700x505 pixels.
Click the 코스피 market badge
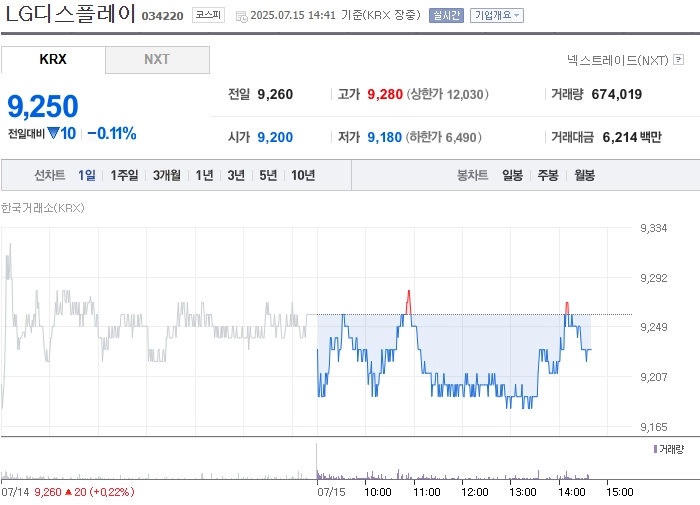(208, 15)
